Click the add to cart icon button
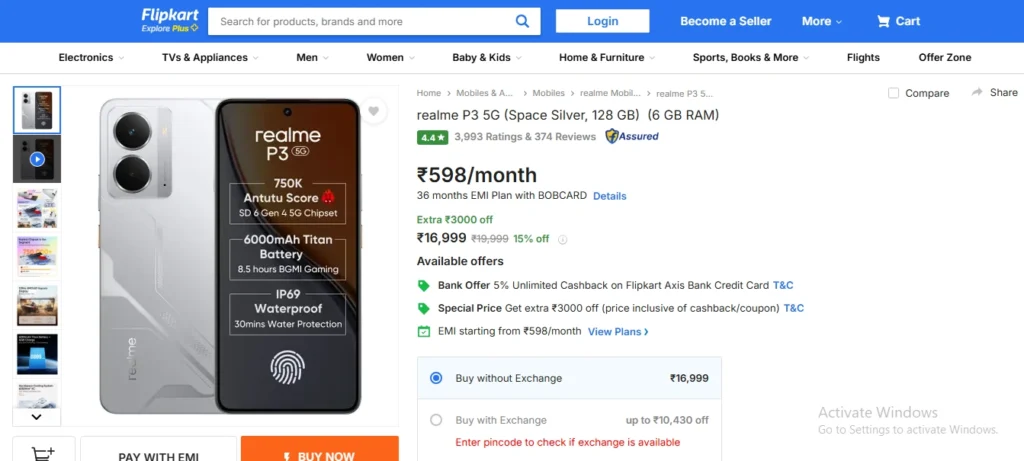Viewport: 1024px width, 461px height. tap(44, 451)
